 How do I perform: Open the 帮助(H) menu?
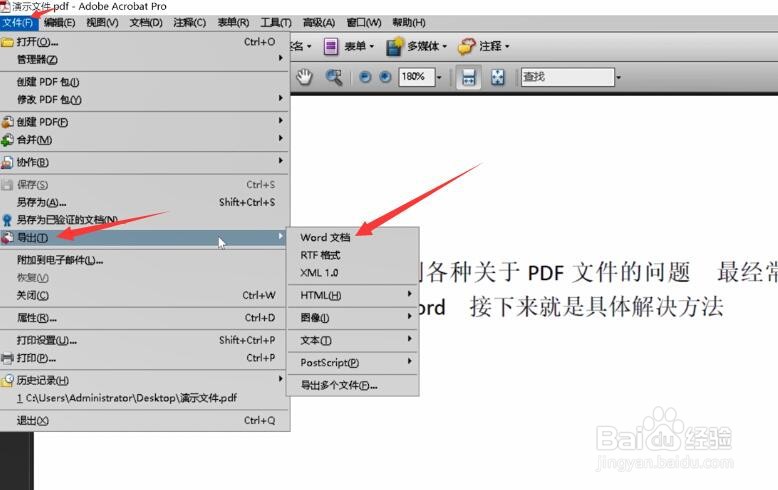point(409,23)
